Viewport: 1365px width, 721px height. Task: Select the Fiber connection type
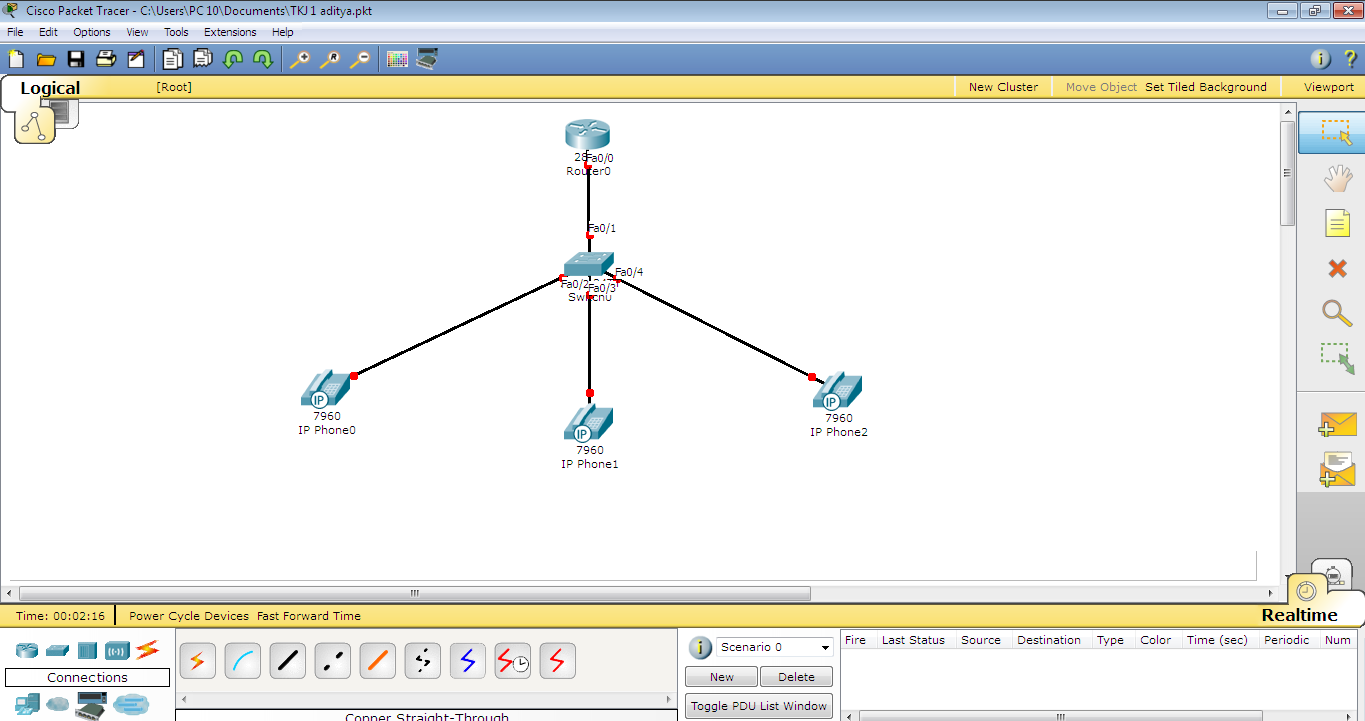(377, 660)
